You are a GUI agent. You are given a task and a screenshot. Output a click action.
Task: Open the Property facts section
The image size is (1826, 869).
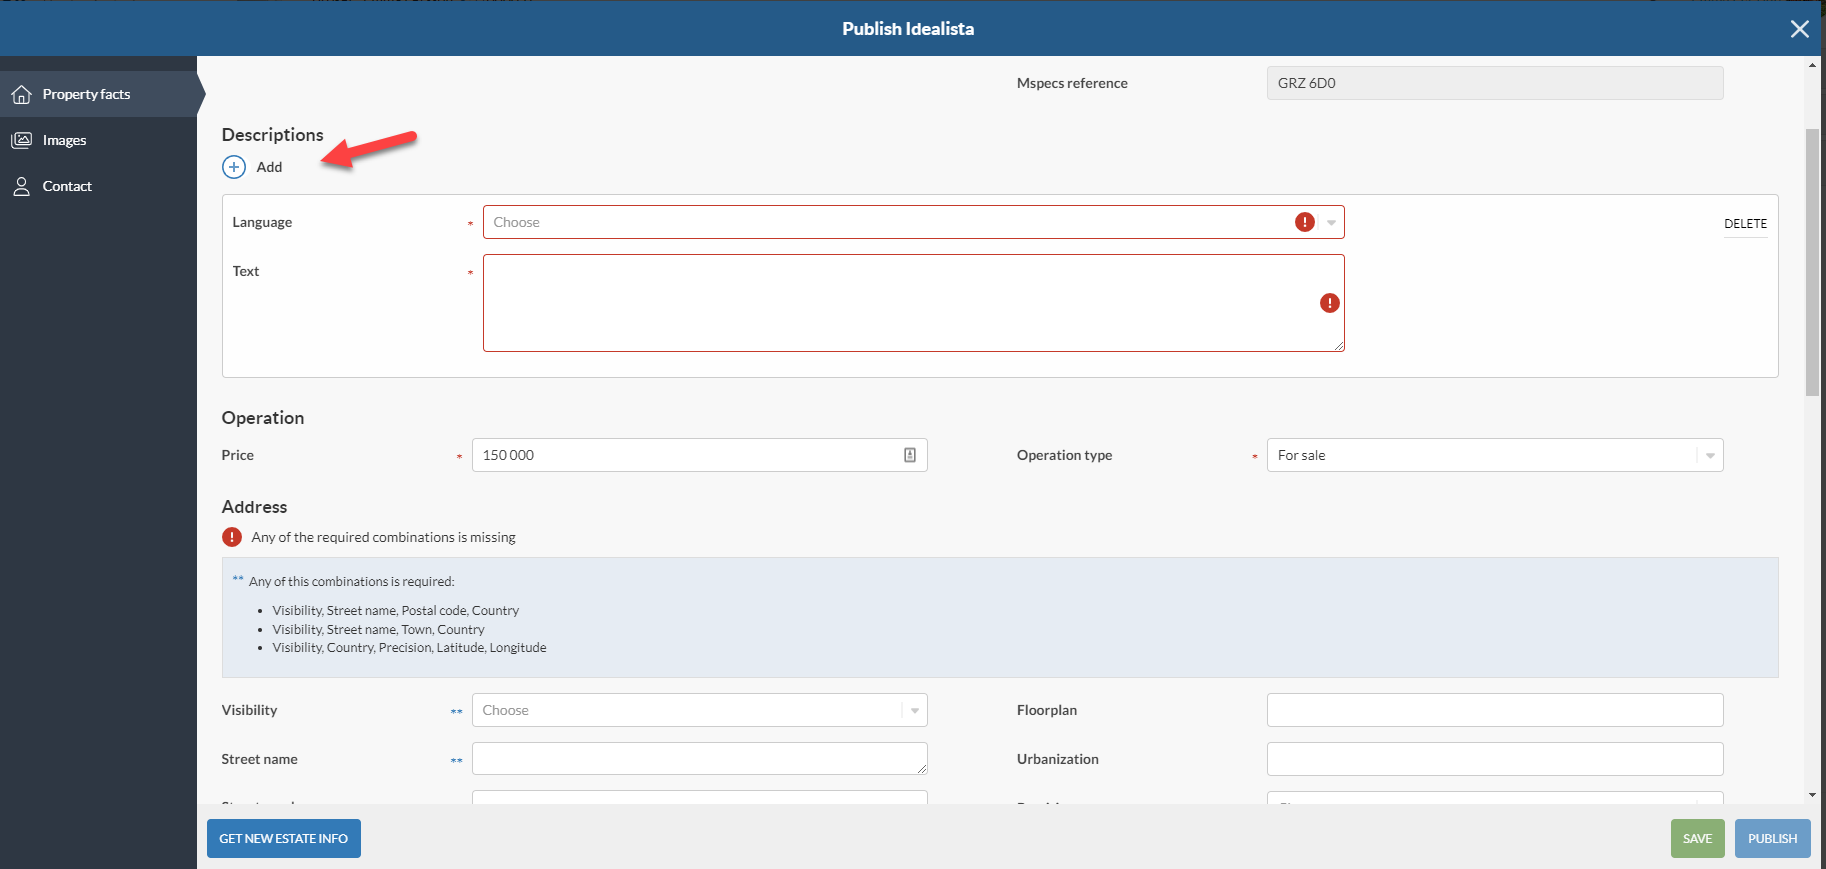click(x=98, y=94)
